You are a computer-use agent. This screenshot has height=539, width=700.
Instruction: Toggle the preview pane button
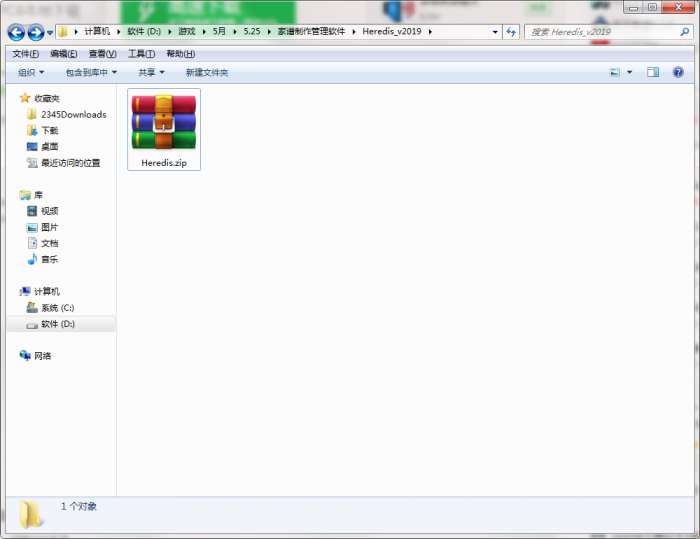click(653, 72)
